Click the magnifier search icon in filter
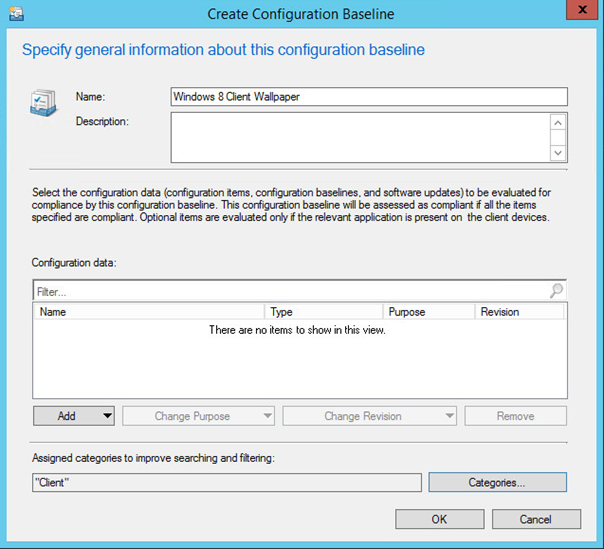The width and height of the screenshot is (604, 549). pyautogui.click(x=556, y=291)
